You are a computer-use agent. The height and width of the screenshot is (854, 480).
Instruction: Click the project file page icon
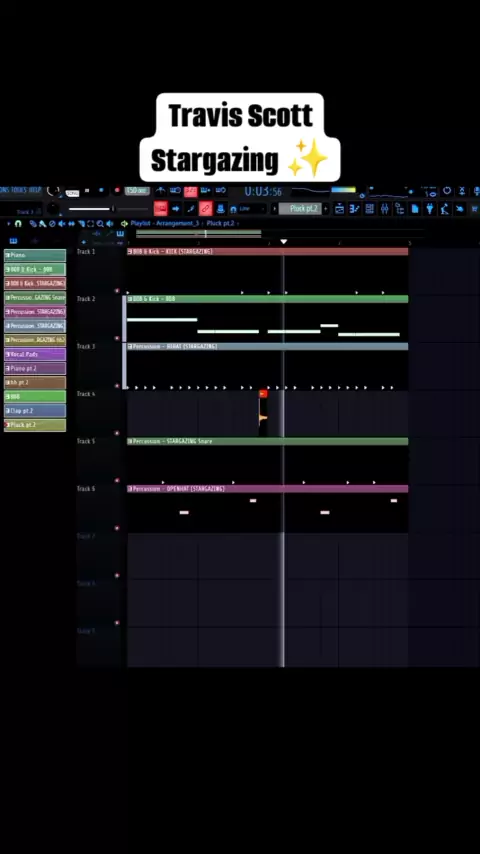point(415,209)
